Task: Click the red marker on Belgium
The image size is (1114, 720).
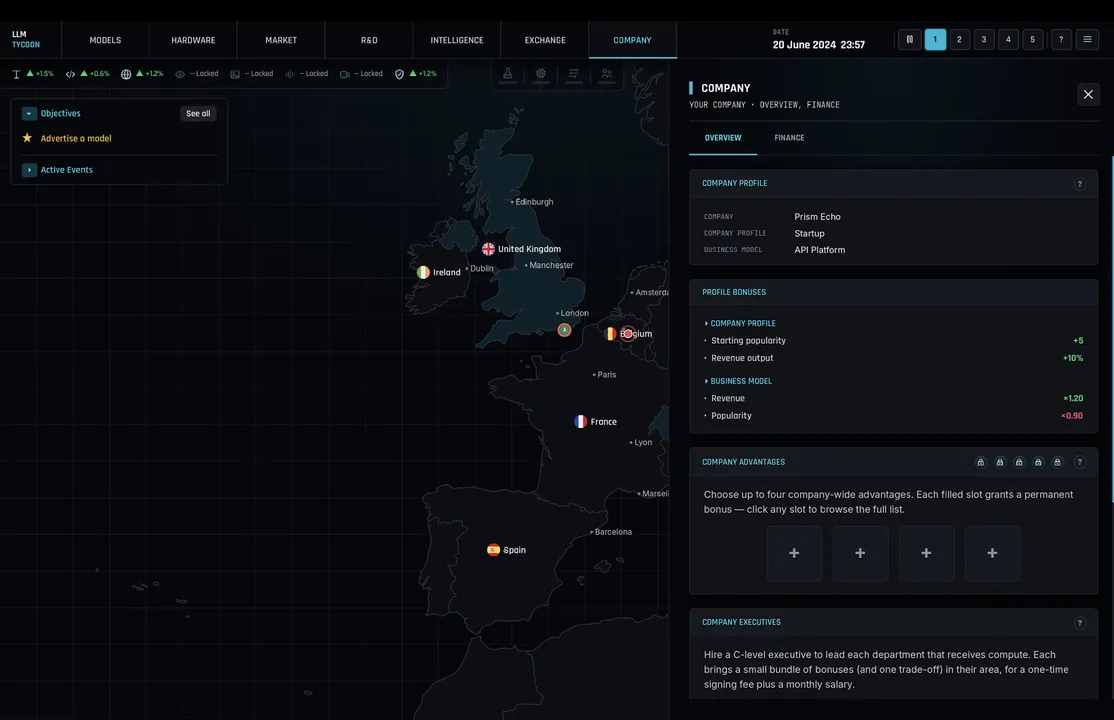Action: point(627,333)
